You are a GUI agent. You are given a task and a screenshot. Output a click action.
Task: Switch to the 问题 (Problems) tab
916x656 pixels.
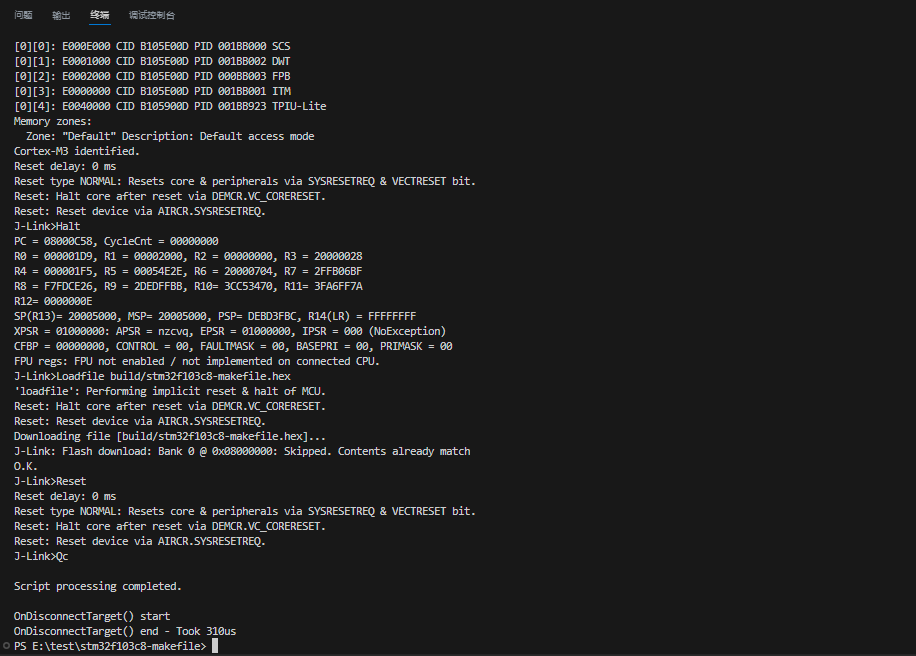pos(23,16)
